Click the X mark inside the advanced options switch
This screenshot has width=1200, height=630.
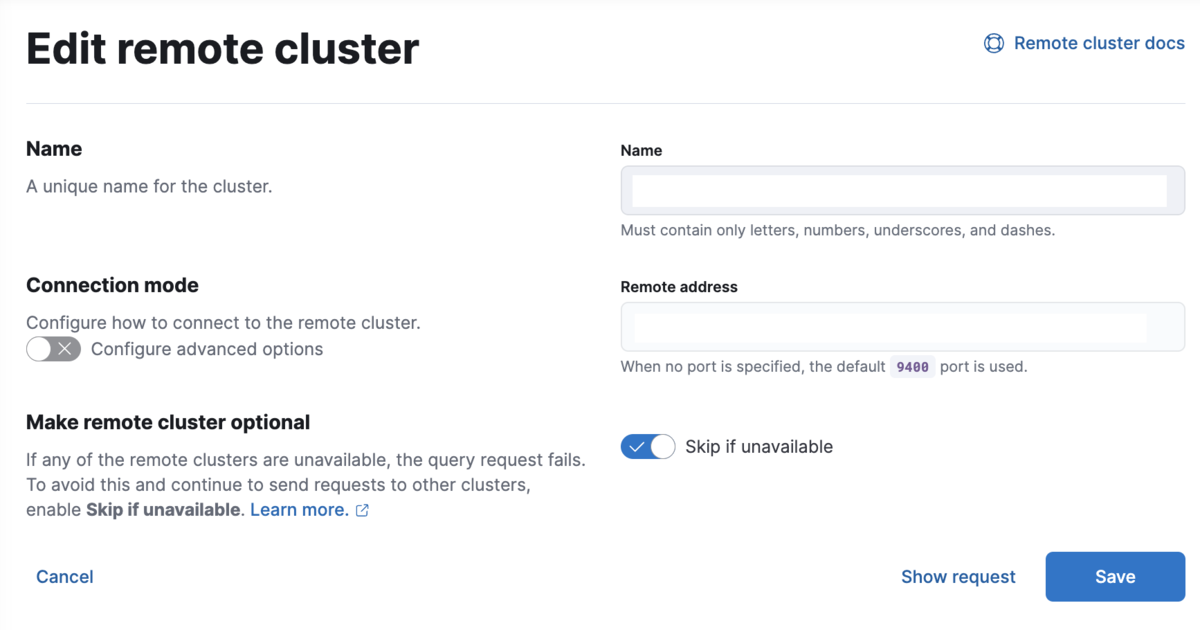tap(66, 349)
